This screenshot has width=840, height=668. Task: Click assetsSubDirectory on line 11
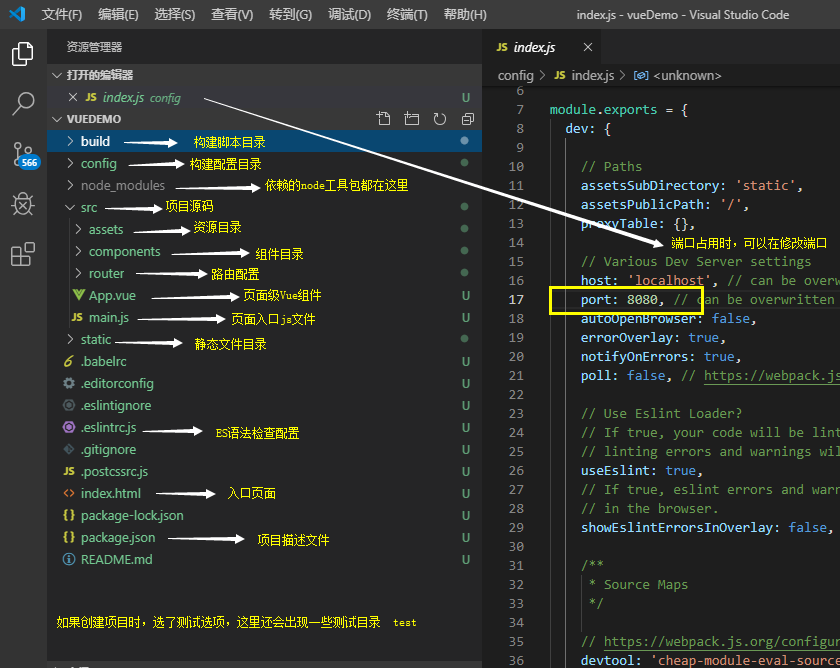point(650,185)
